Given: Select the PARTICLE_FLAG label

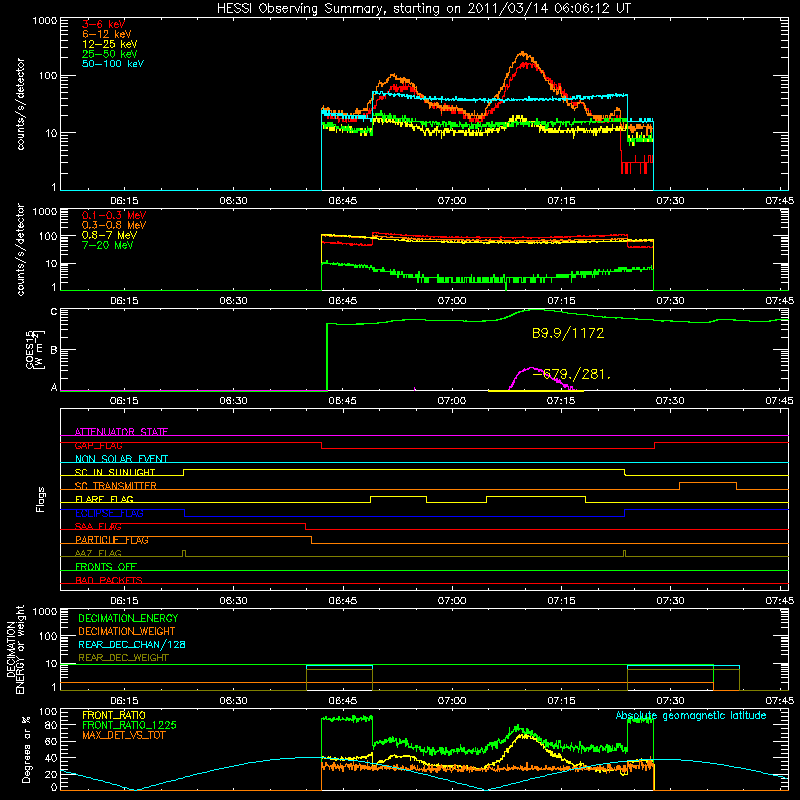Looking at the screenshot, I should tap(112, 540).
